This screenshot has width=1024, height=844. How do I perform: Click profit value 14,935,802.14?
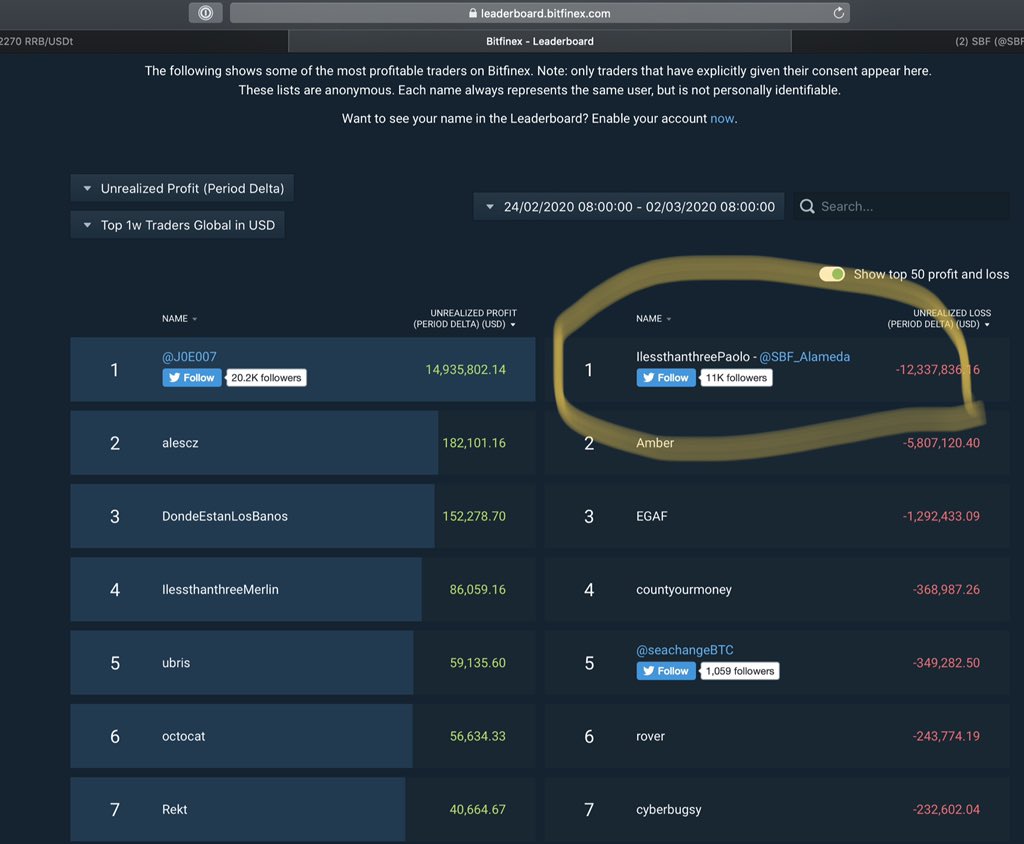point(465,370)
